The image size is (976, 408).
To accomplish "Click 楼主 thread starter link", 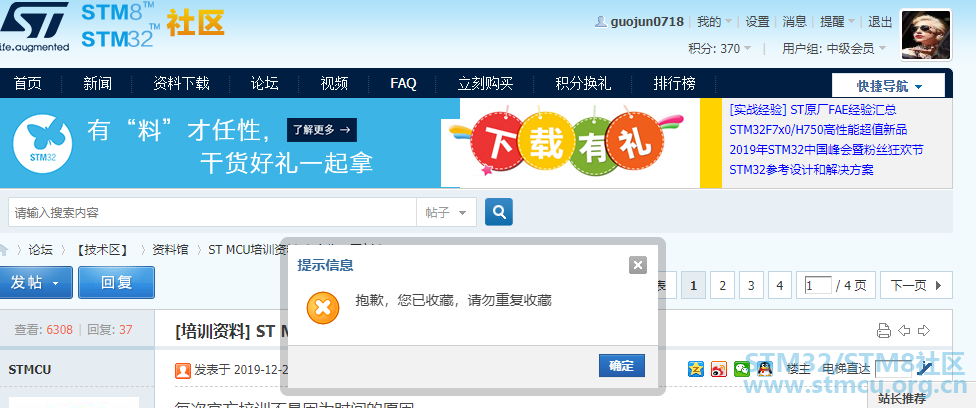I will tap(799, 369).
